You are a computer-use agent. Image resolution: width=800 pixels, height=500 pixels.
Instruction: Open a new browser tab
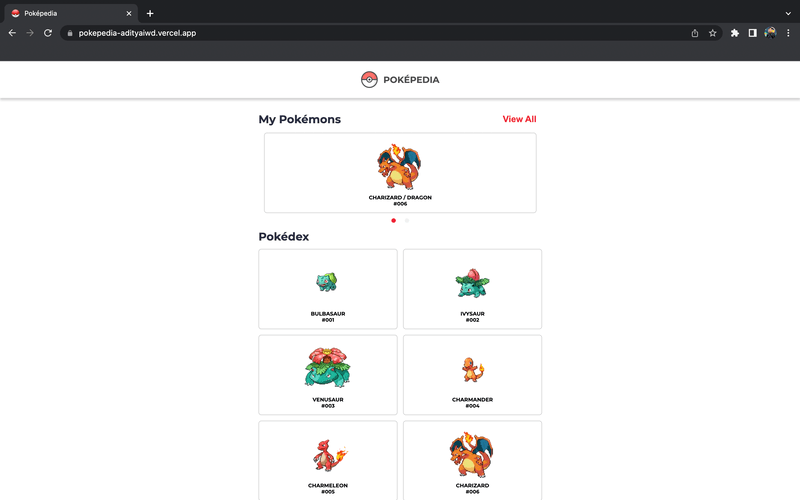pos(150,13)
